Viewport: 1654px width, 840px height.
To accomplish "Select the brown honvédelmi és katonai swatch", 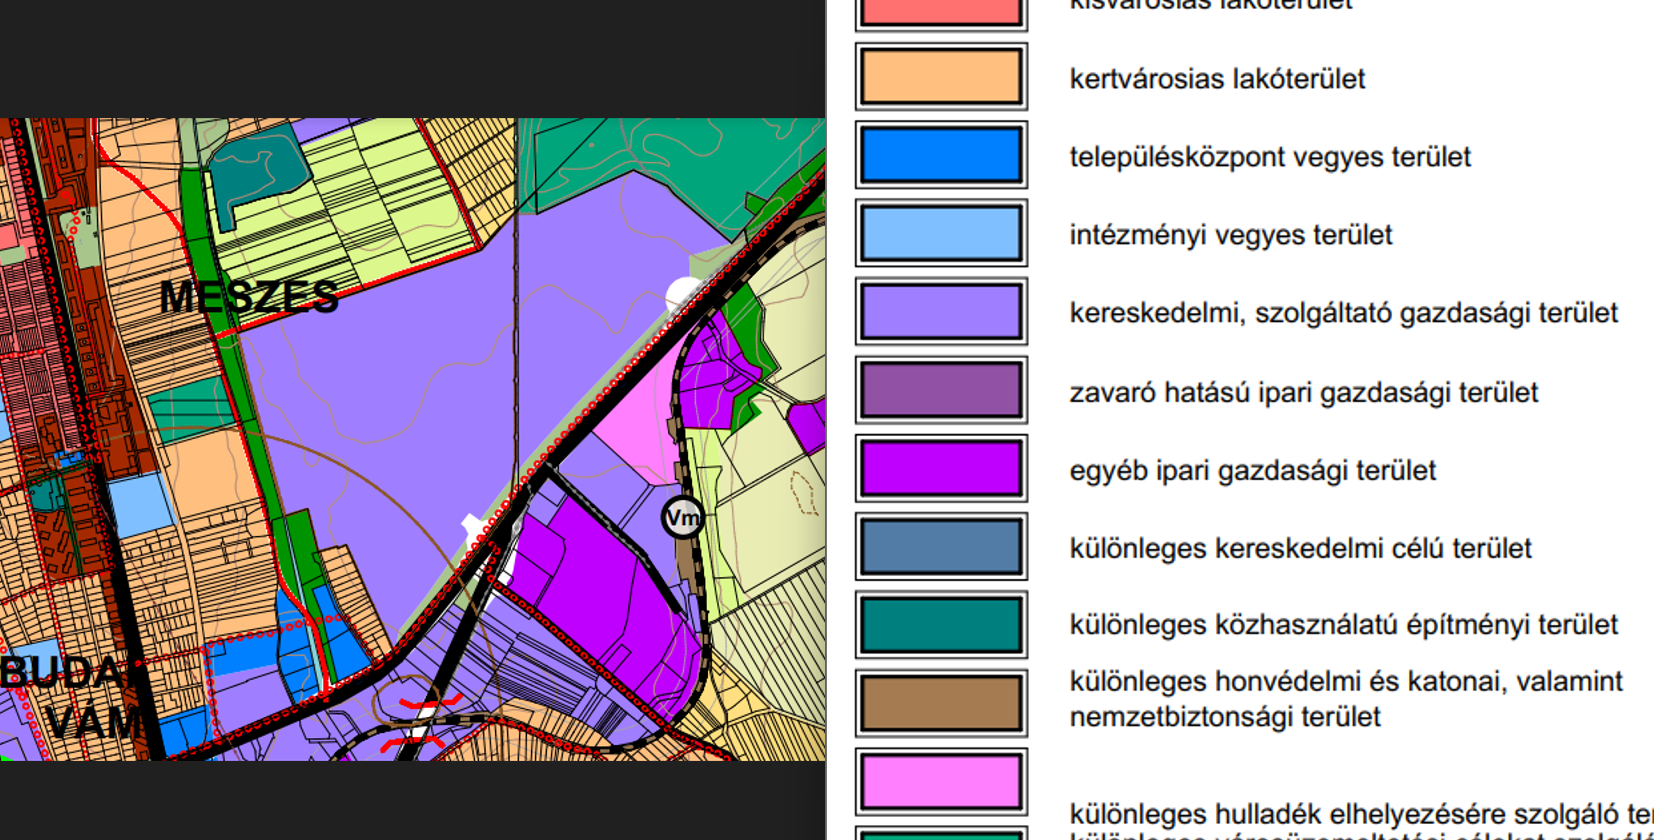I will point(941,702).
